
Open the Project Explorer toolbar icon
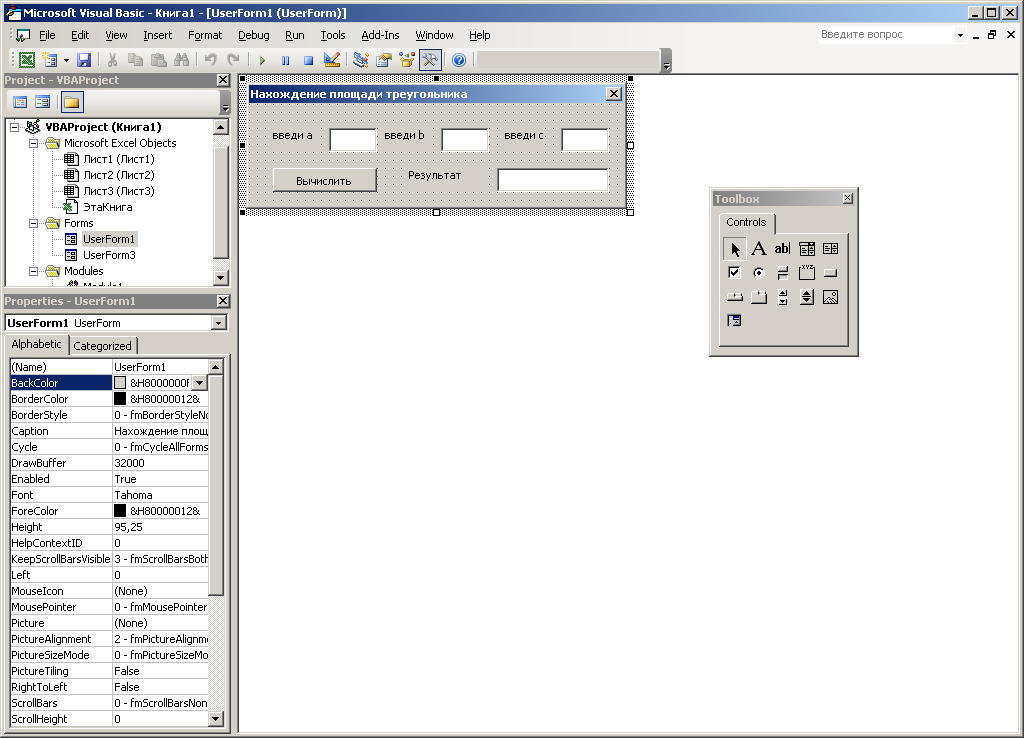click(x=360, y=60)
